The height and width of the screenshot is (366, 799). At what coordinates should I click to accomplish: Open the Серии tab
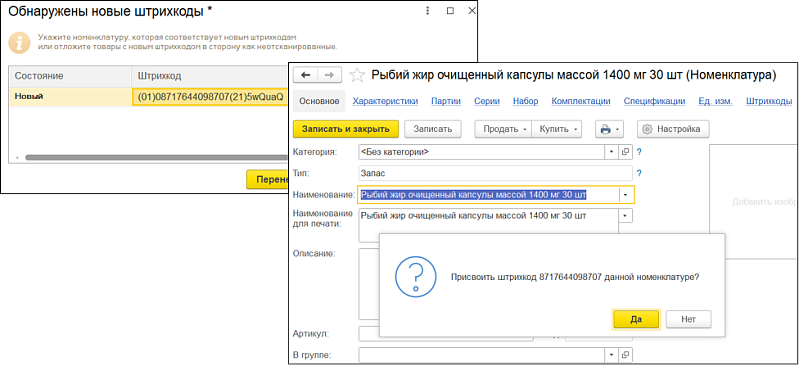pyautogui.click(x=487, y=101)
